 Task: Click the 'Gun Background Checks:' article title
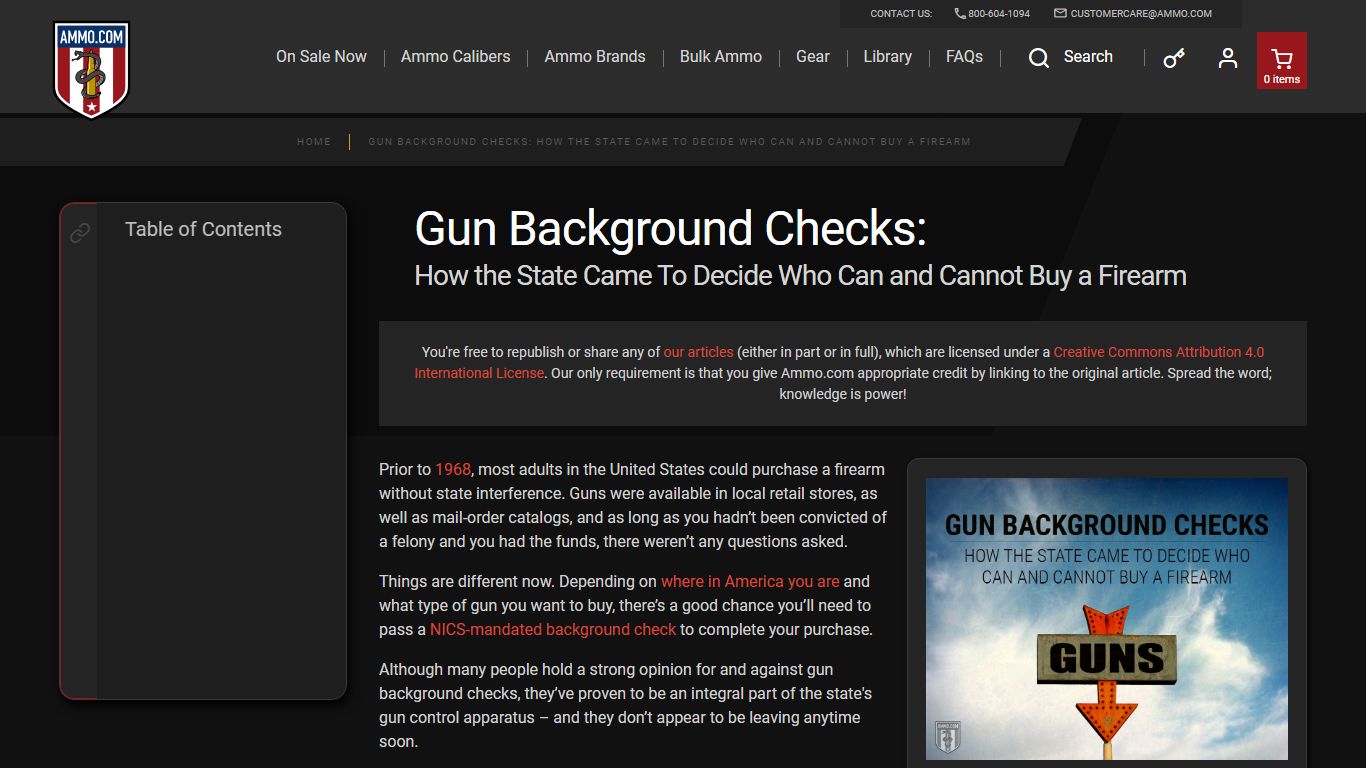click(x=671, y=229)
